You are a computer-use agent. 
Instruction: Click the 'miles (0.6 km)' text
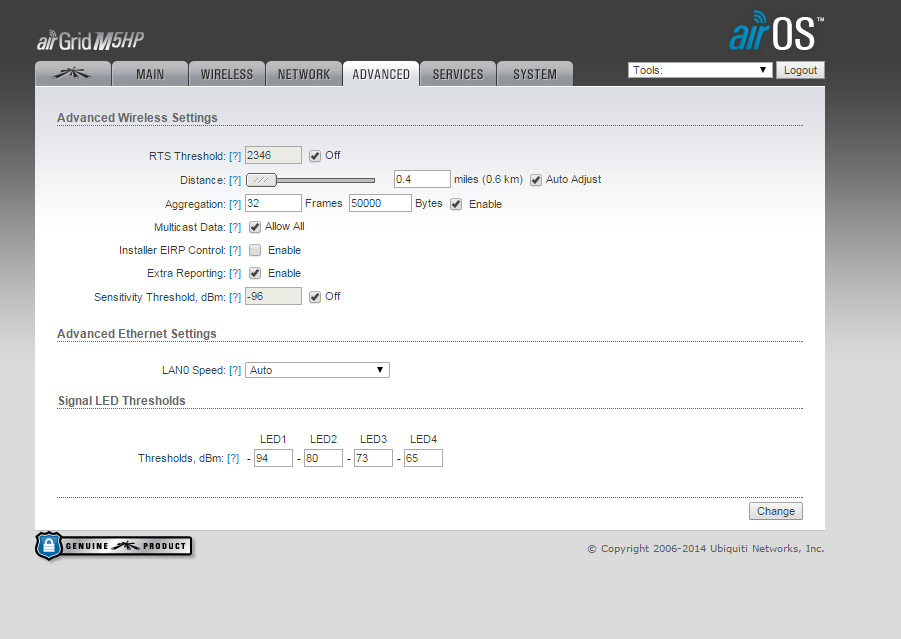pyautogui.click(x=488, y=179)
